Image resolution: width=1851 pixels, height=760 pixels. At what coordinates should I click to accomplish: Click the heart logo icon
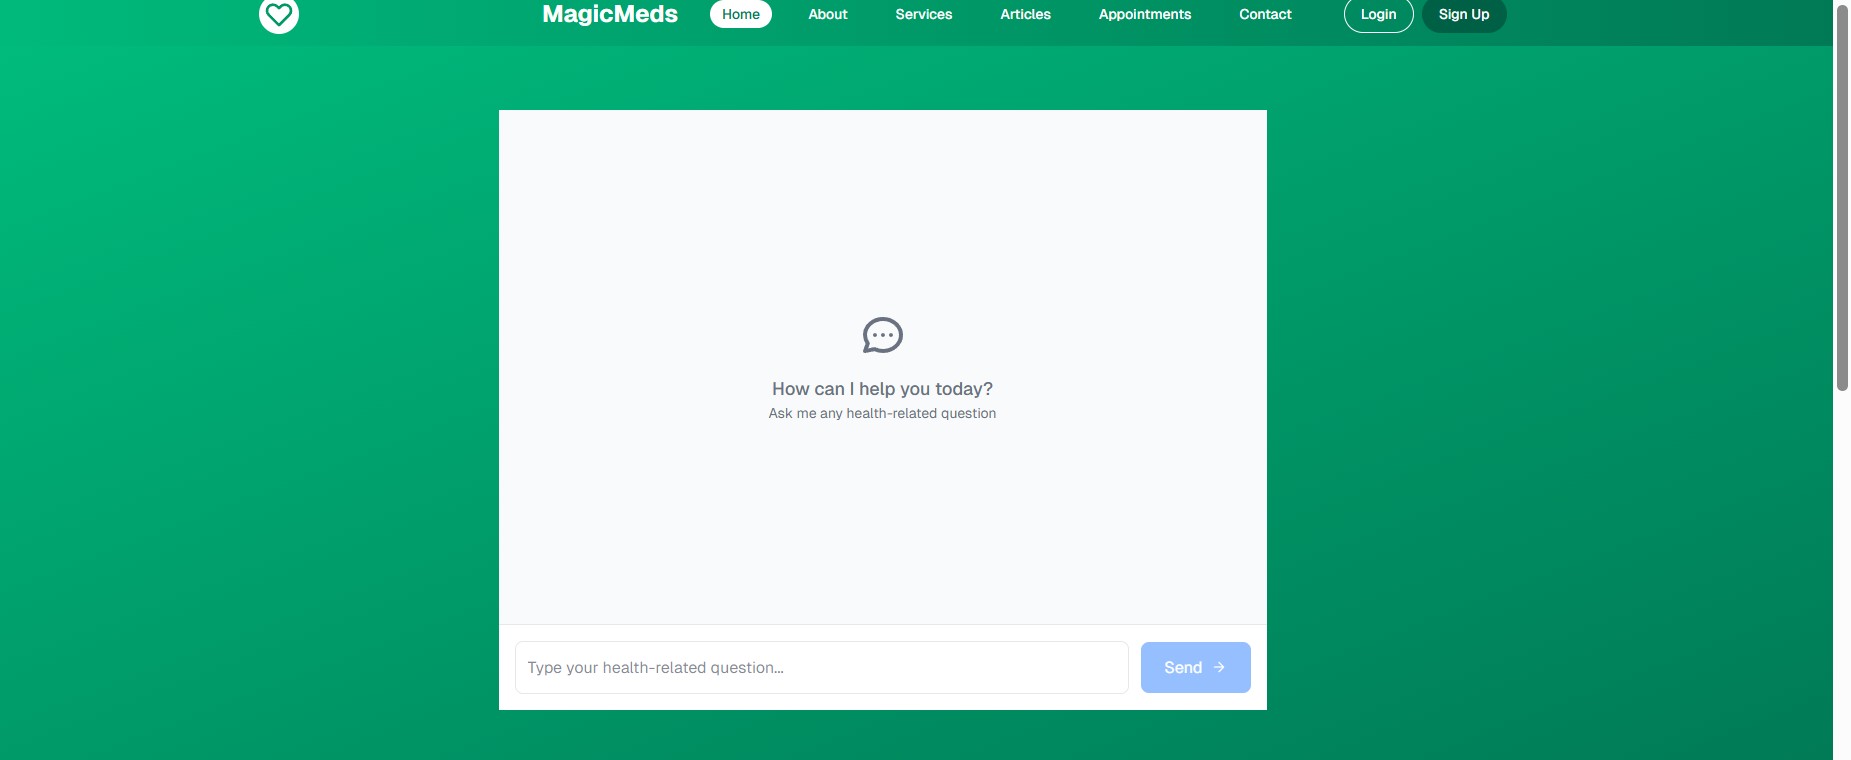[279, 14]
